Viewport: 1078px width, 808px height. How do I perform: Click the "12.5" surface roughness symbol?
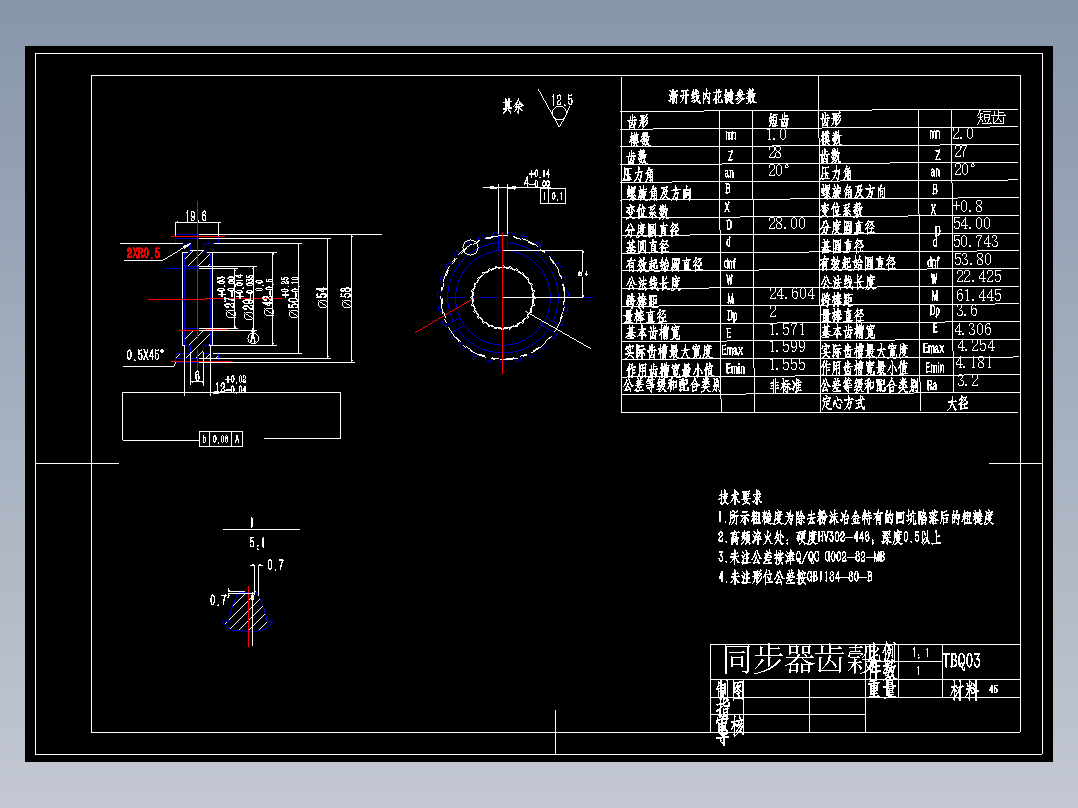pyautogui.click(x=561, y=107)
